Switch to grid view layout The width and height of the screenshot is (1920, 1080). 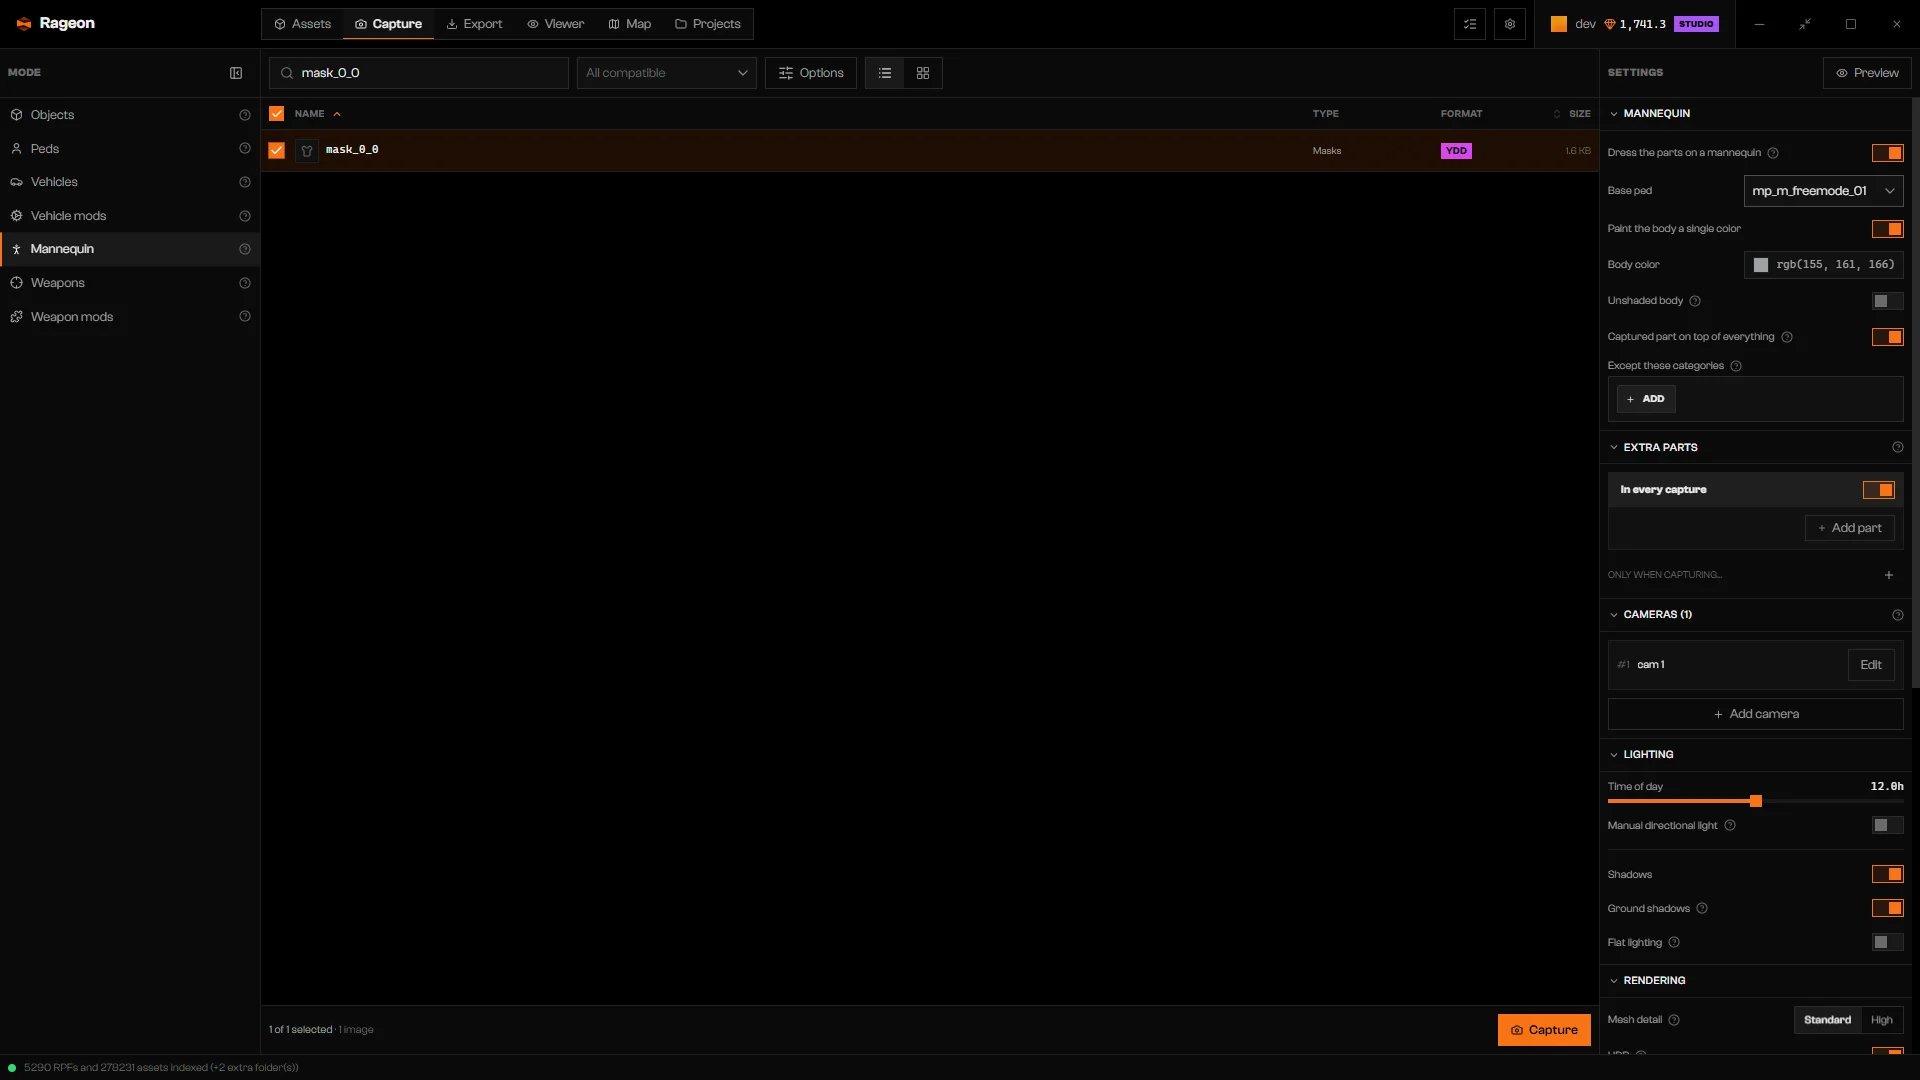923,73
